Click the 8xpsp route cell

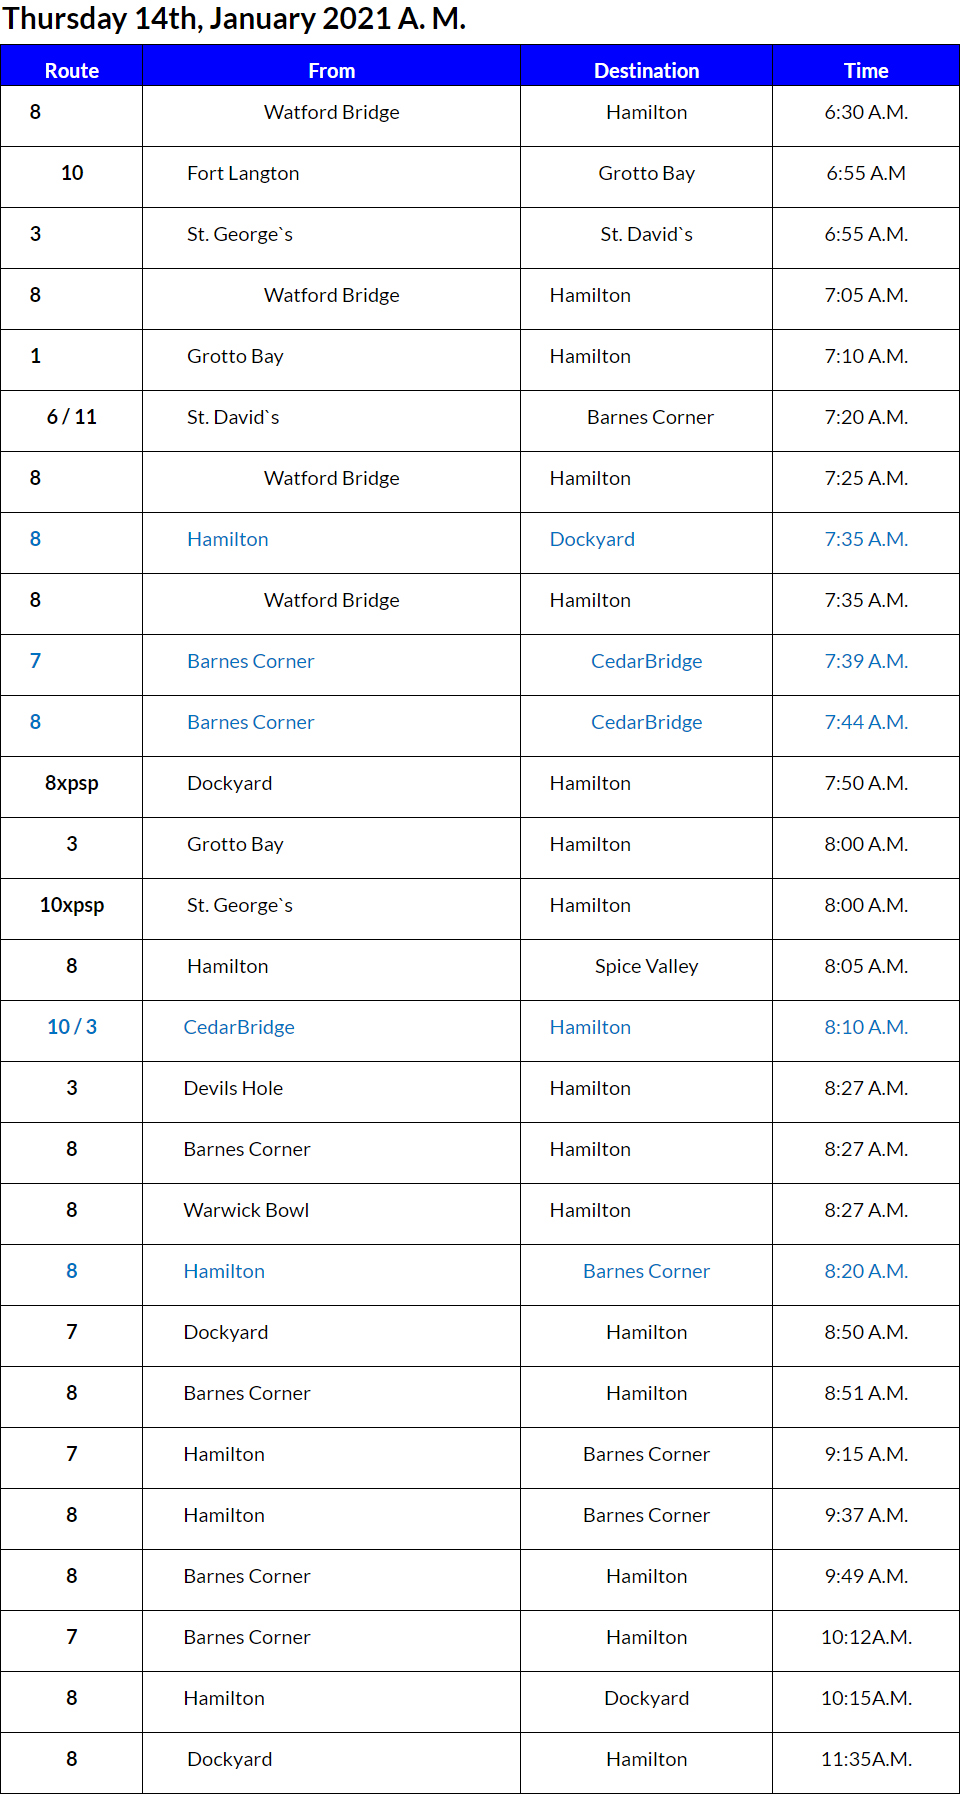point(72,783)
